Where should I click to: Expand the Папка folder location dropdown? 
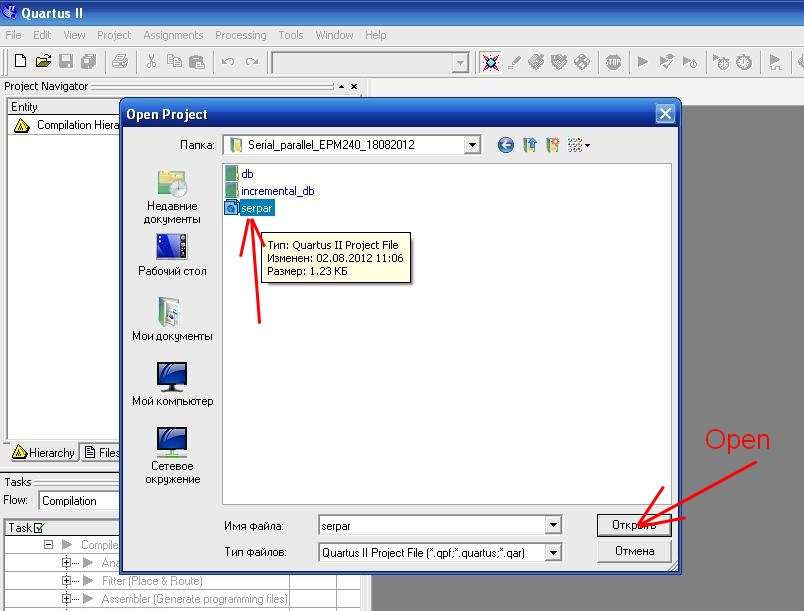click(x=472, y=145)
